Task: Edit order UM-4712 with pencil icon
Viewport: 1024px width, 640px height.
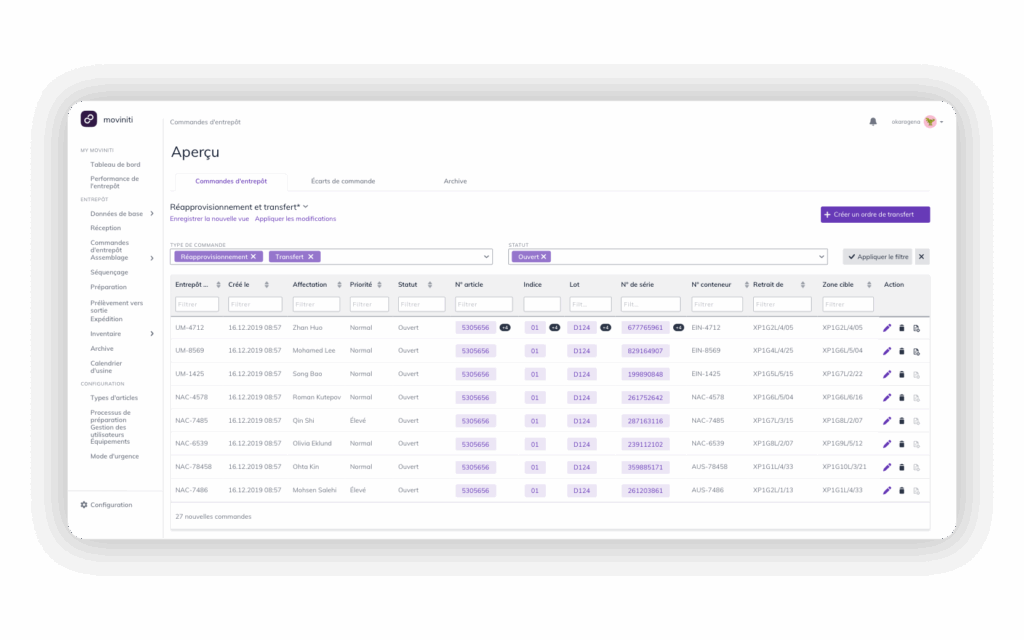Action: tap(887, 328)
